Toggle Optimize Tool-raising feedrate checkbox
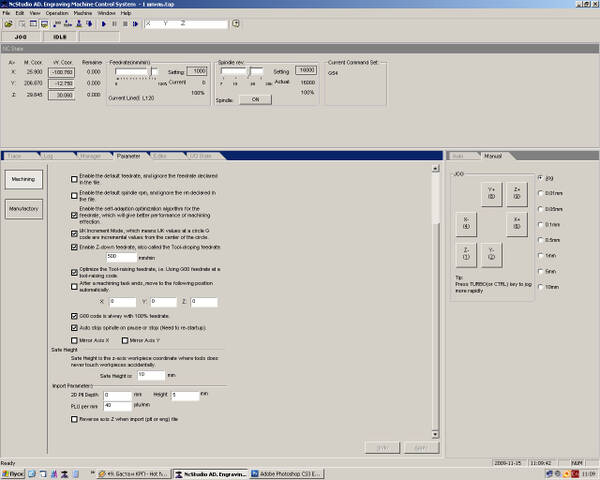Viewport: 600px width, 480px height. (x=74, y=273)
